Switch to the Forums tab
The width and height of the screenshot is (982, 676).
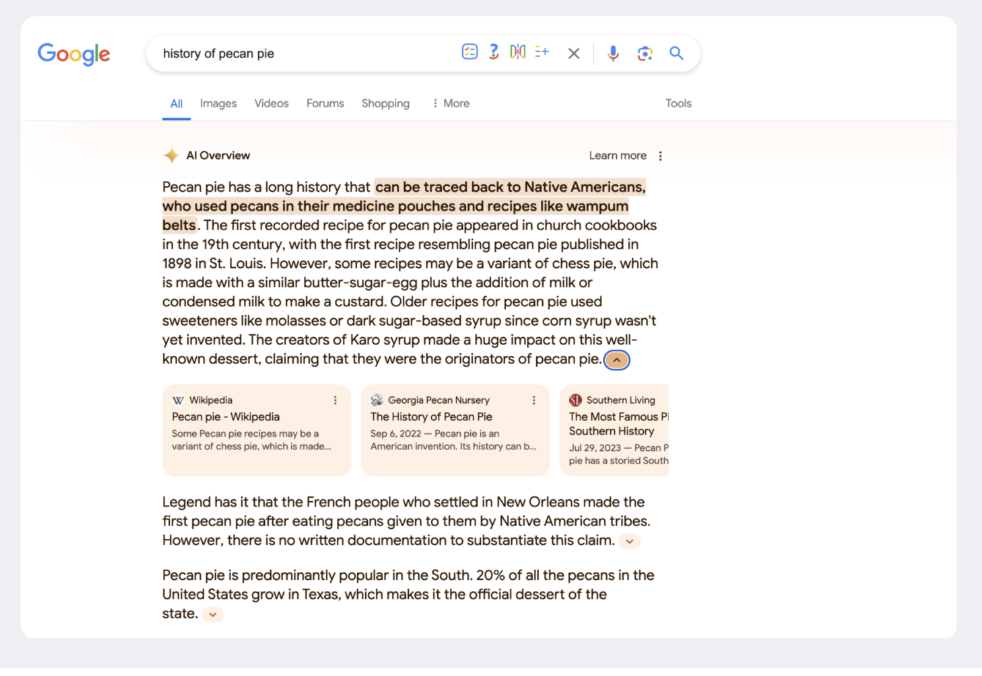[325, 103]
